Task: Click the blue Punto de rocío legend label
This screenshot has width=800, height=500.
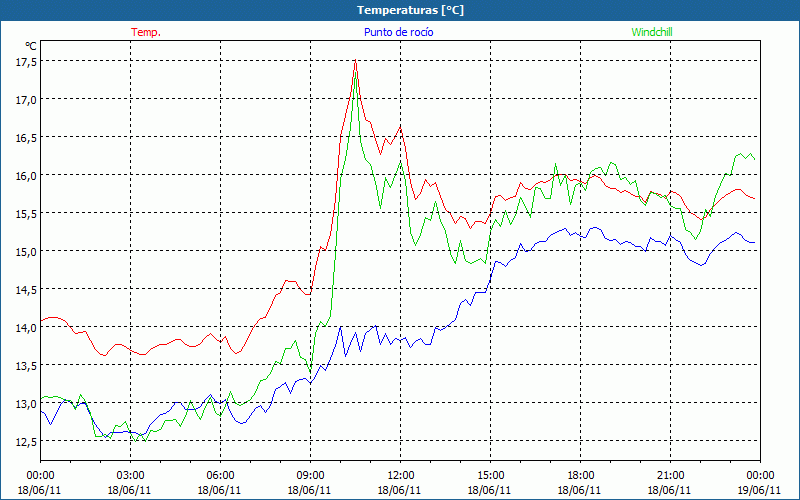Action: point(398,32)
